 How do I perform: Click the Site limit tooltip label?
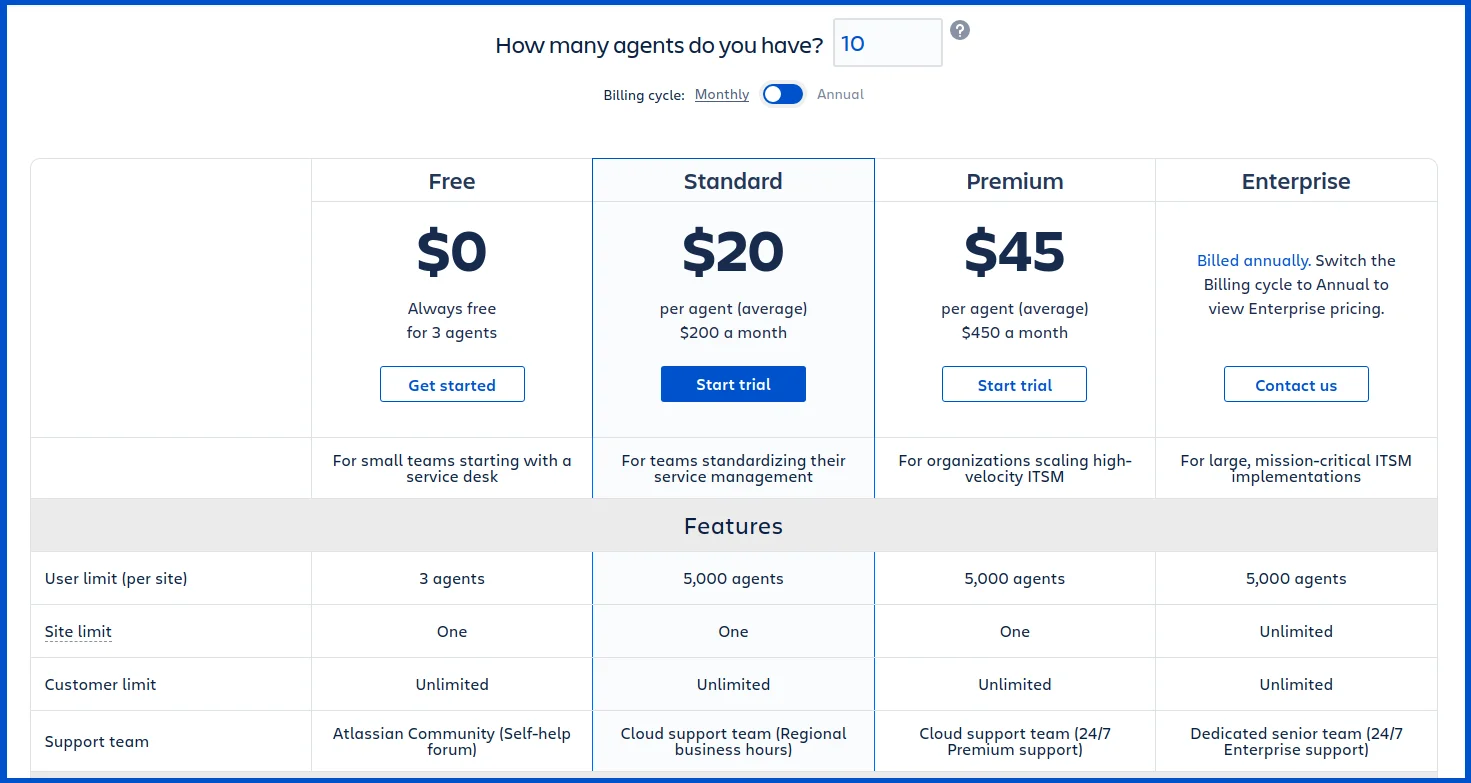point(78,632)
